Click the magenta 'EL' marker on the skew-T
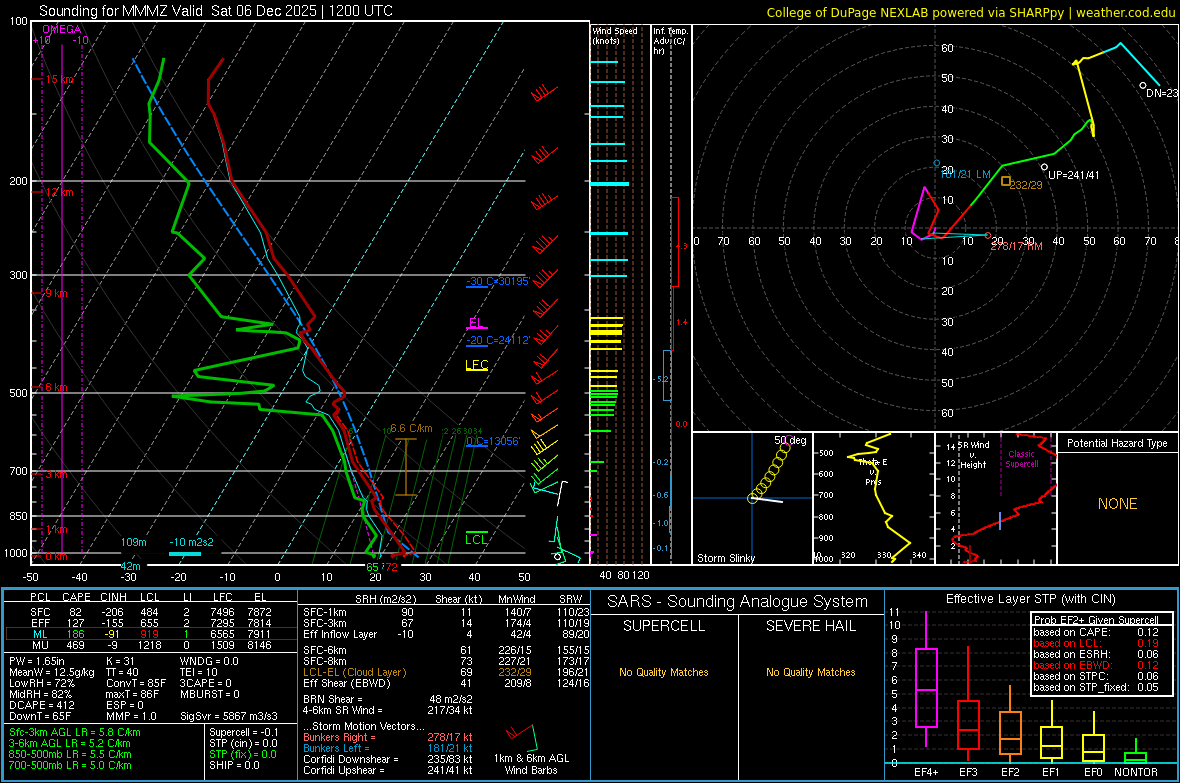 click(476, 323)
